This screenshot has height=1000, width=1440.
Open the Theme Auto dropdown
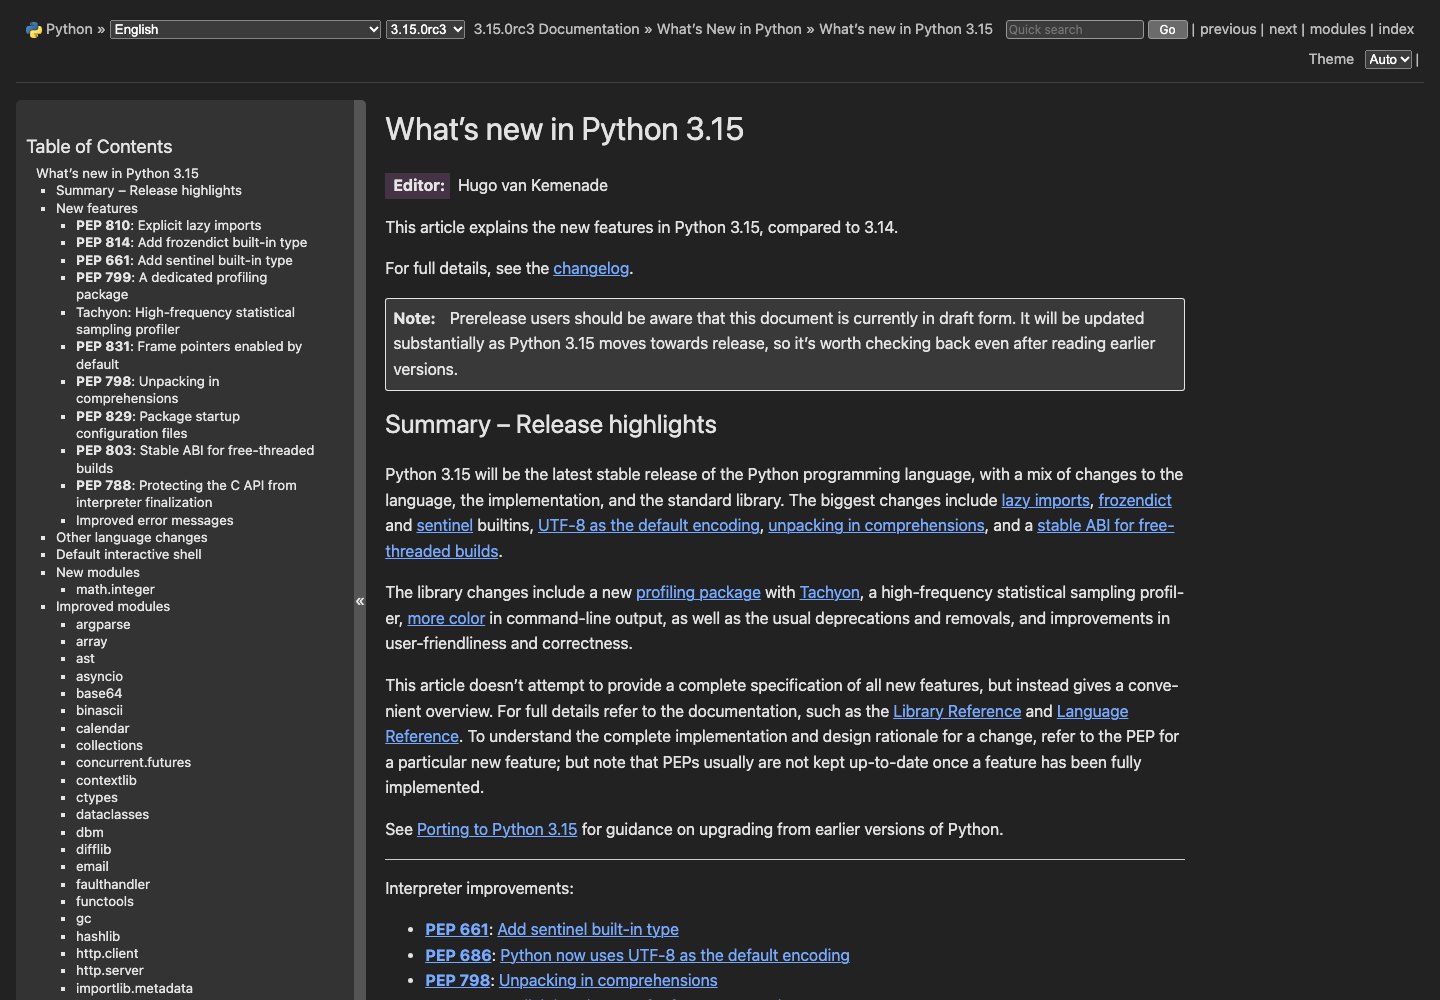[x=1388, y=60]
